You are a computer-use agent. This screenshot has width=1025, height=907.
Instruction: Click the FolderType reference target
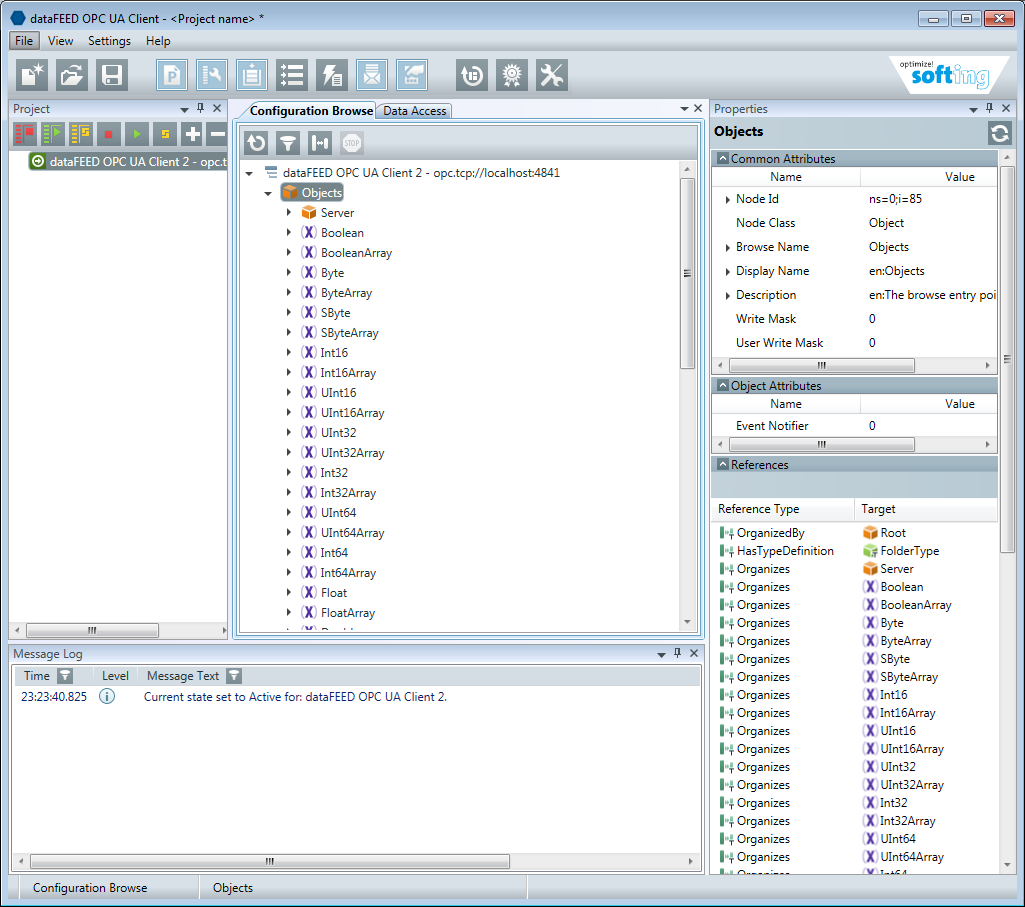click(x=909, y=551)
